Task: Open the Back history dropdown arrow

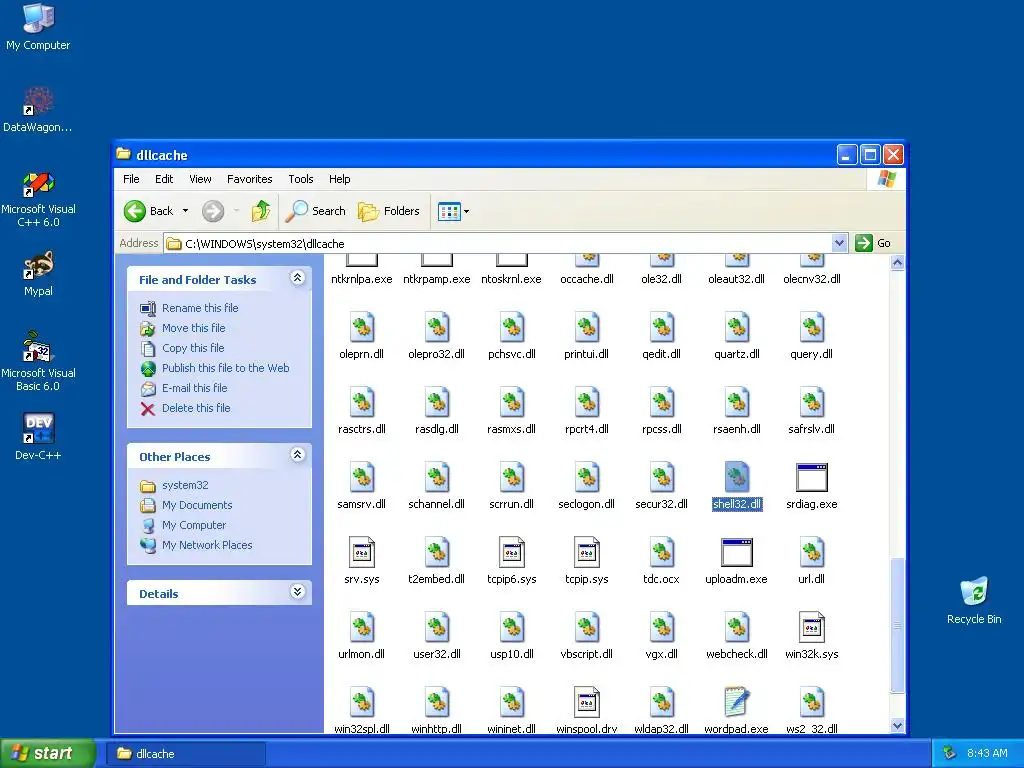Action: tap(185, 211)
